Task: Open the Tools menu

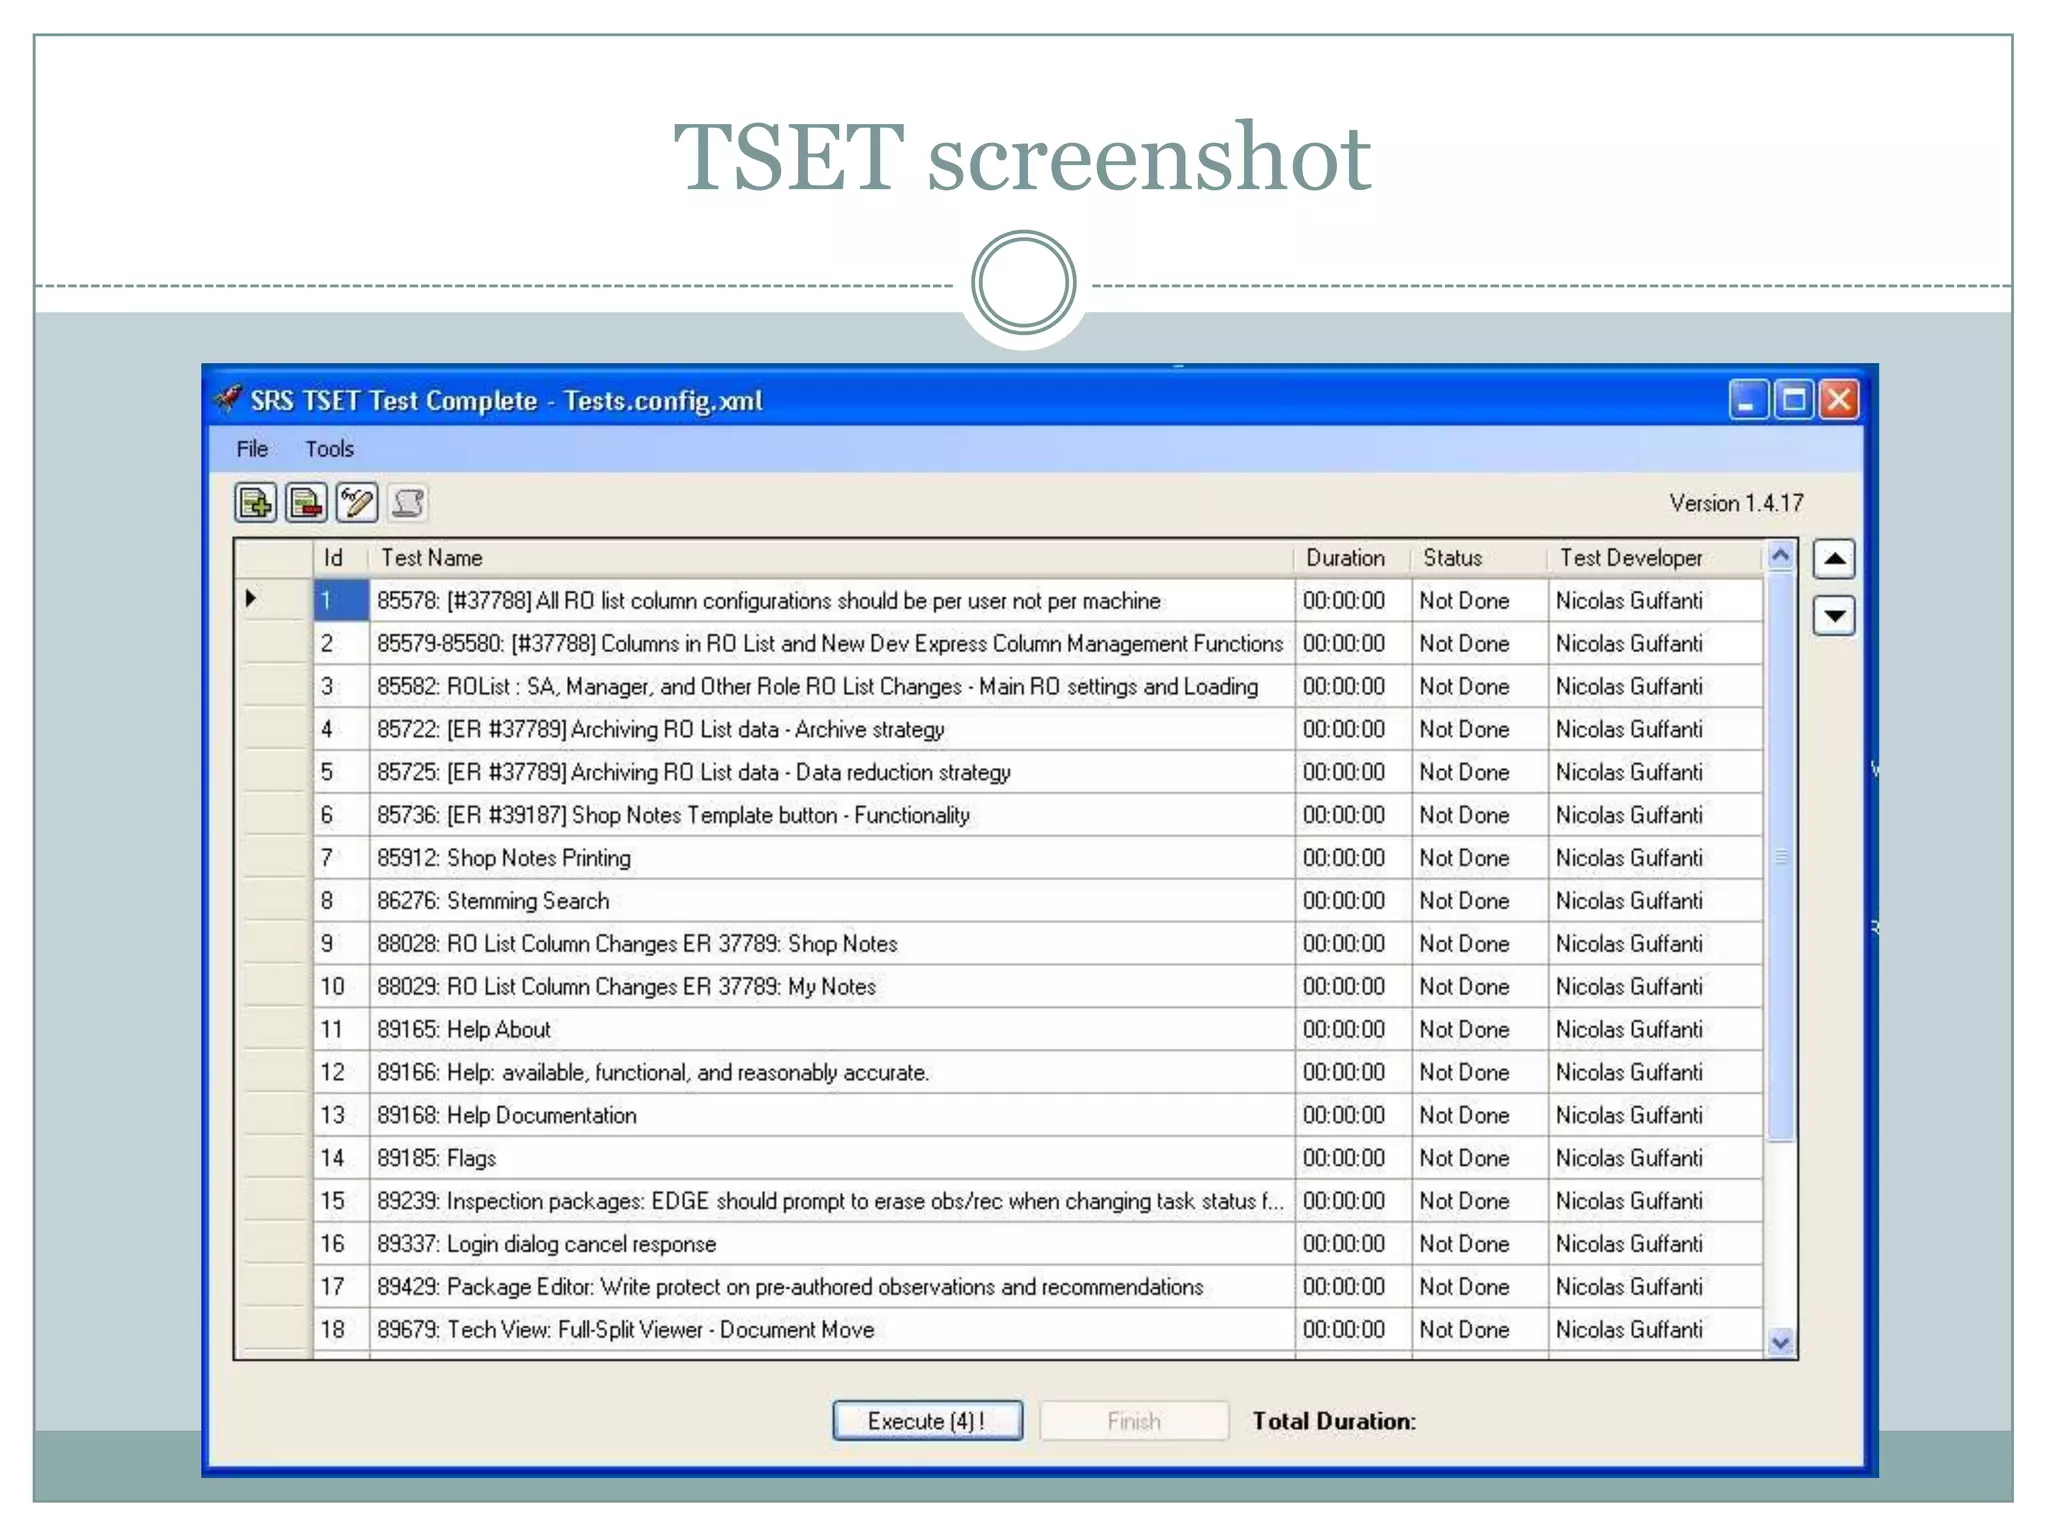Action: 330,449
